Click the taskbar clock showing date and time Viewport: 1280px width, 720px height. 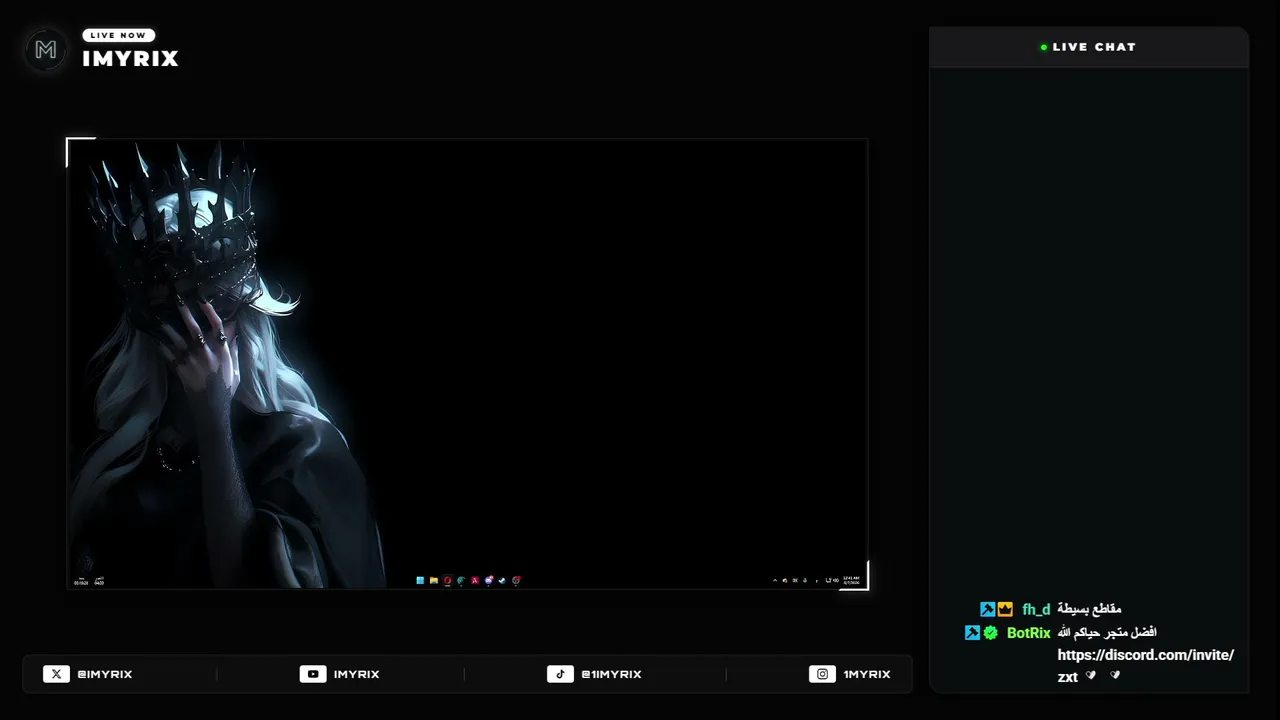point(851,580)
